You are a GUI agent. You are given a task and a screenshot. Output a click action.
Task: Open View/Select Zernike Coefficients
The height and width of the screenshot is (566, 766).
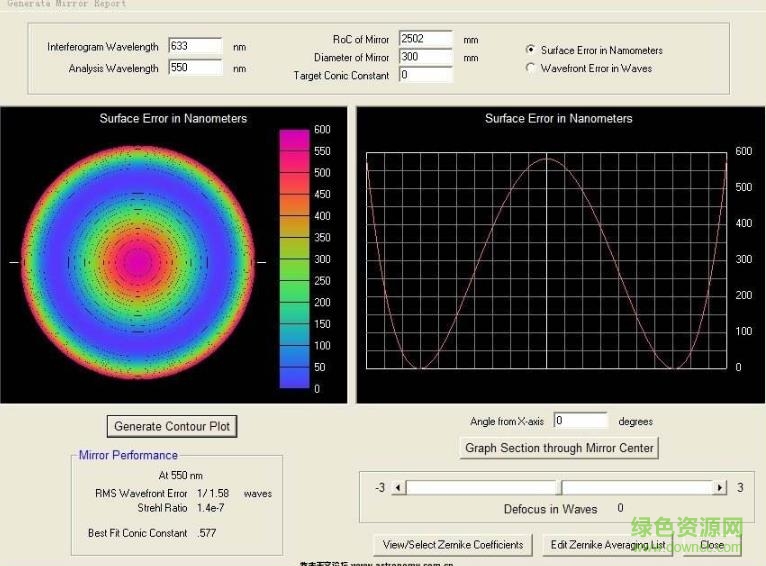click(453, 545)
